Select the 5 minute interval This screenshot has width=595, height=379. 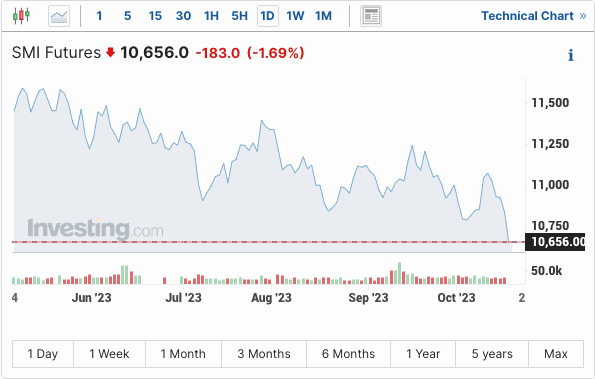(128, 16)
